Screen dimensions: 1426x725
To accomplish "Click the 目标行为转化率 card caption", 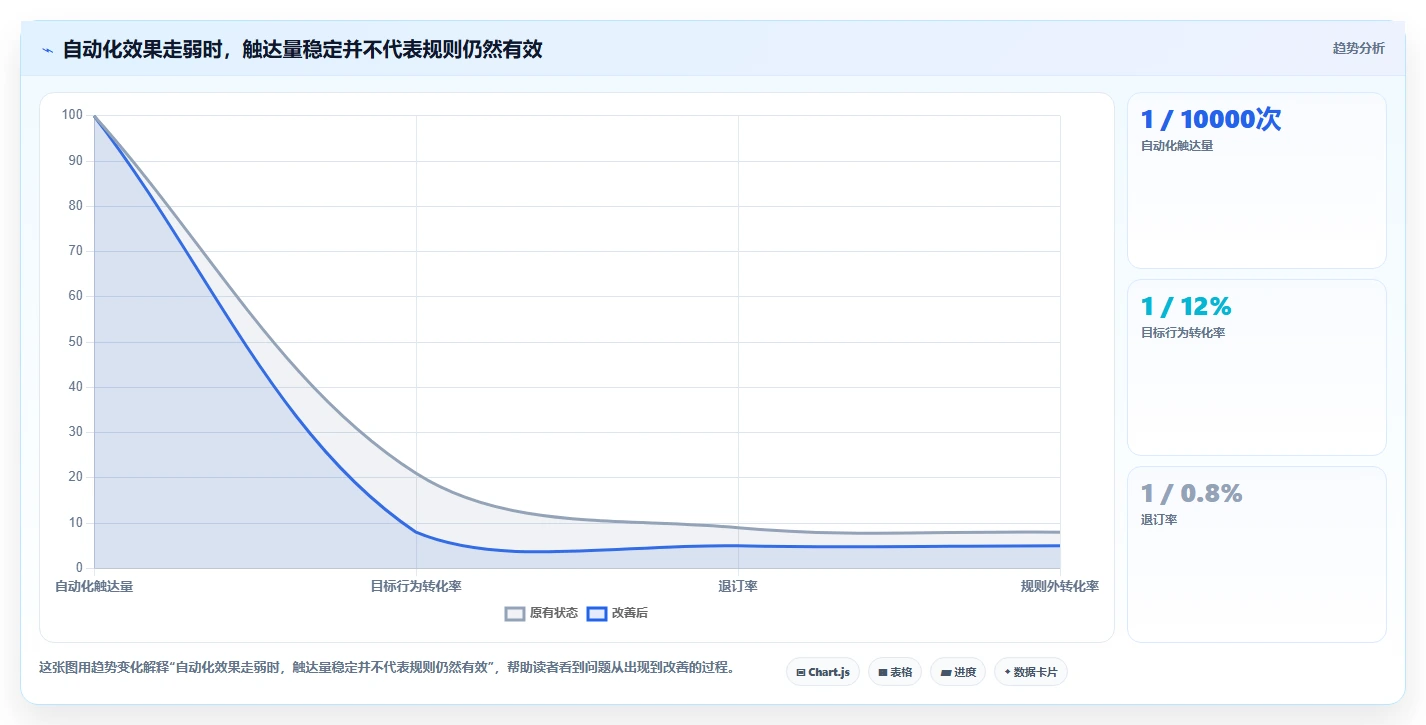I will point(1183,333).
